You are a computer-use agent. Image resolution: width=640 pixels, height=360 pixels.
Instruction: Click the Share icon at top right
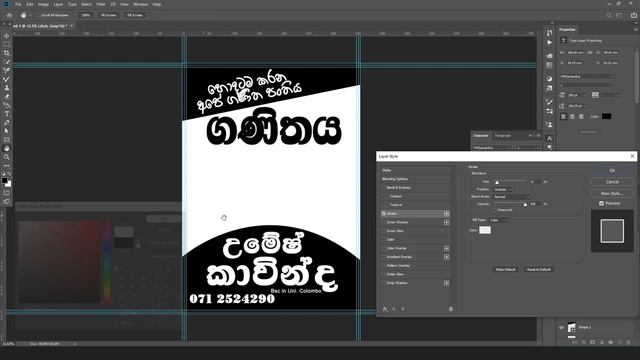(634, 15)
